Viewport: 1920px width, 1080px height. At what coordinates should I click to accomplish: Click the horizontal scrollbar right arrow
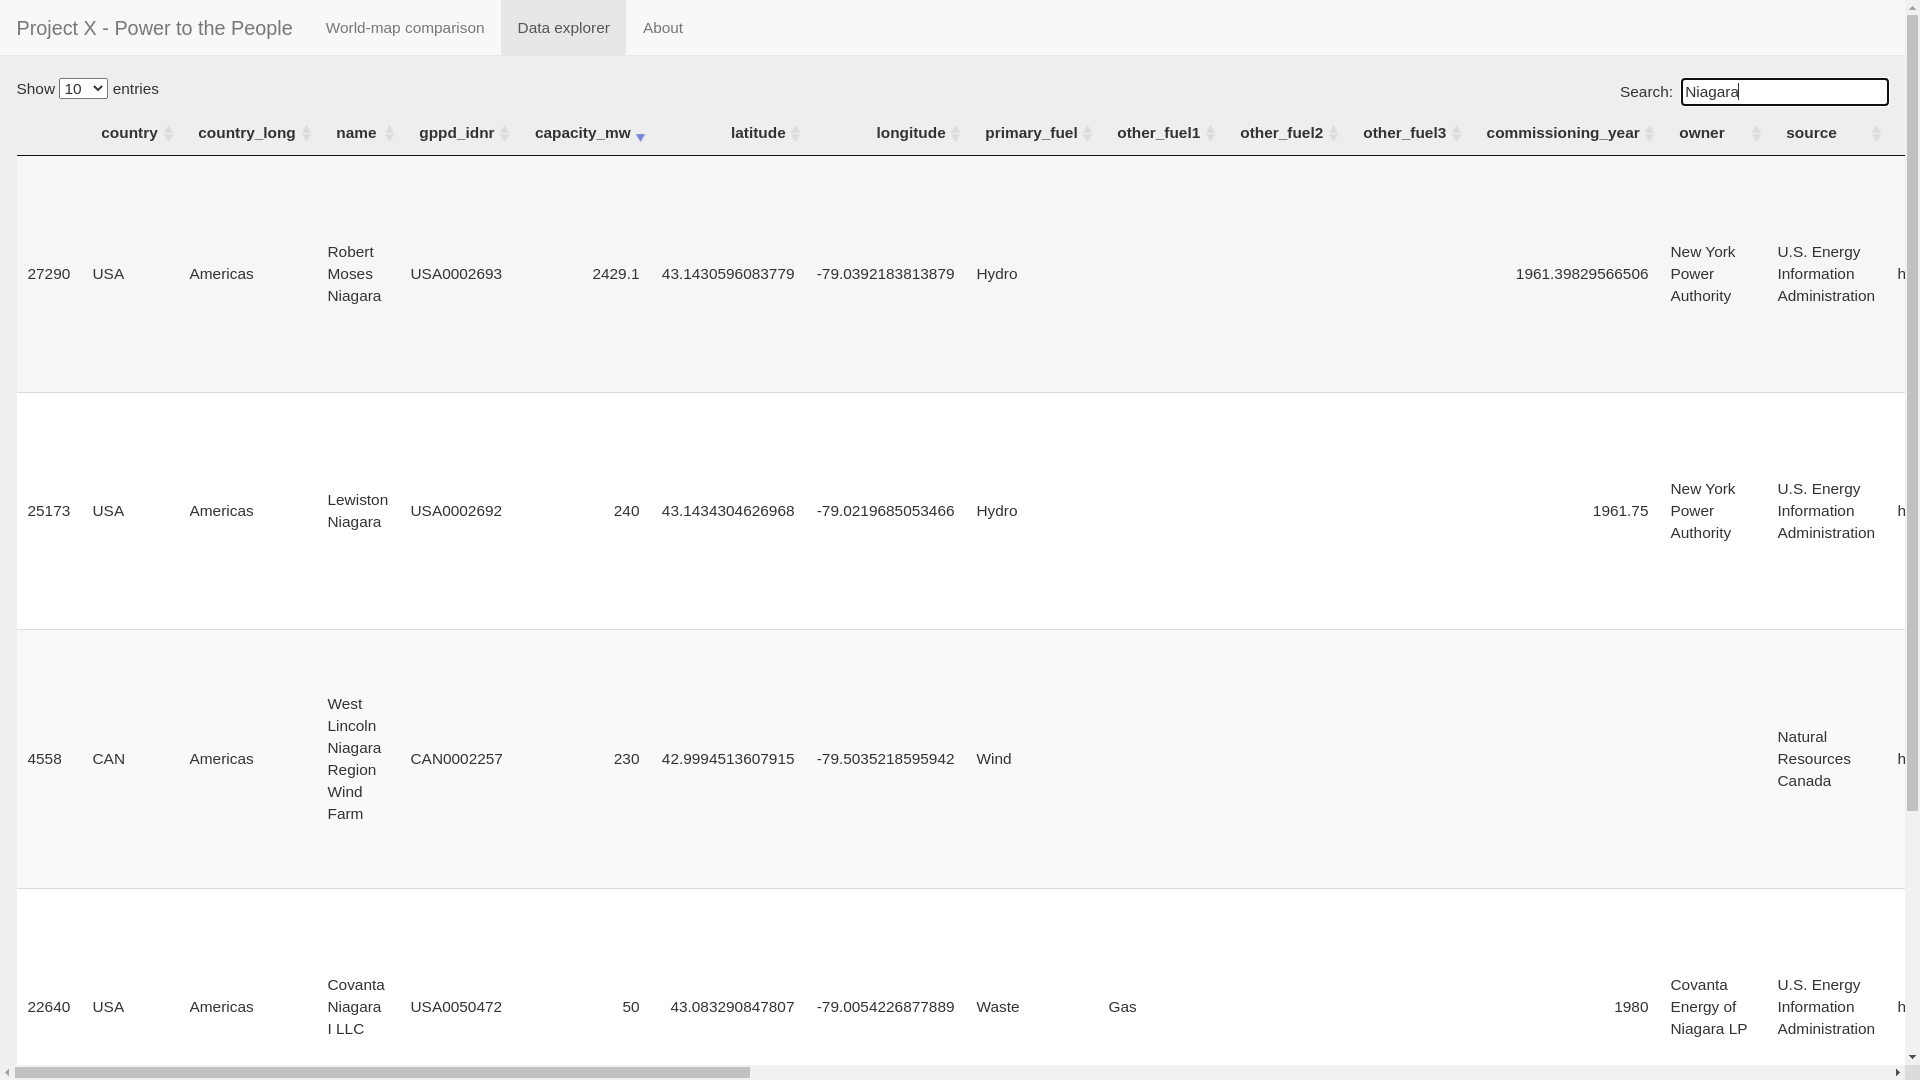[1898, 1073]
